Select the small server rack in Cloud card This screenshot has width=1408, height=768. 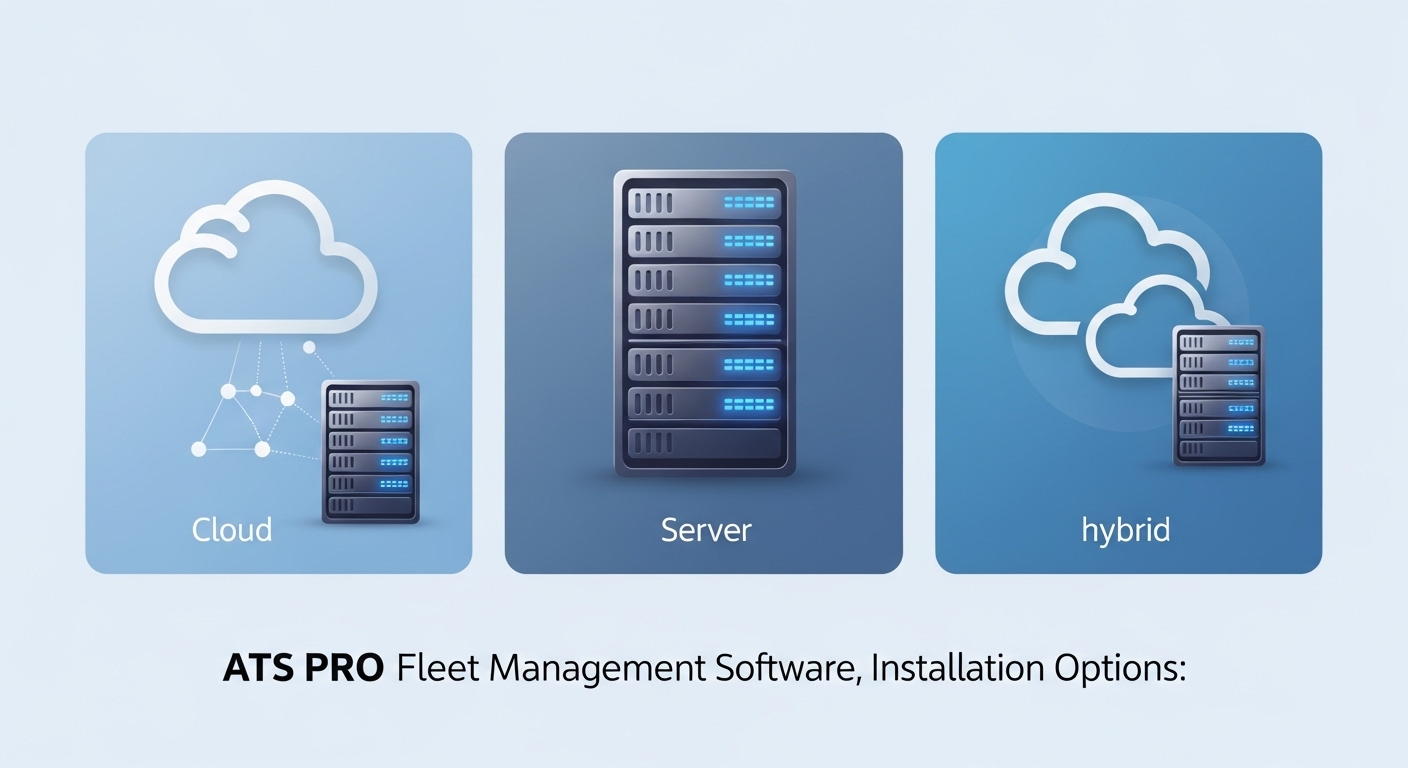pos(369,452)
